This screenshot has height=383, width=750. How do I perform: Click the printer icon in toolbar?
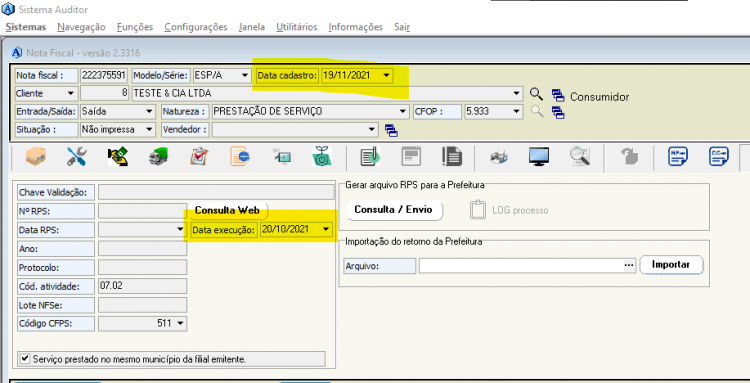coord(499,157)
